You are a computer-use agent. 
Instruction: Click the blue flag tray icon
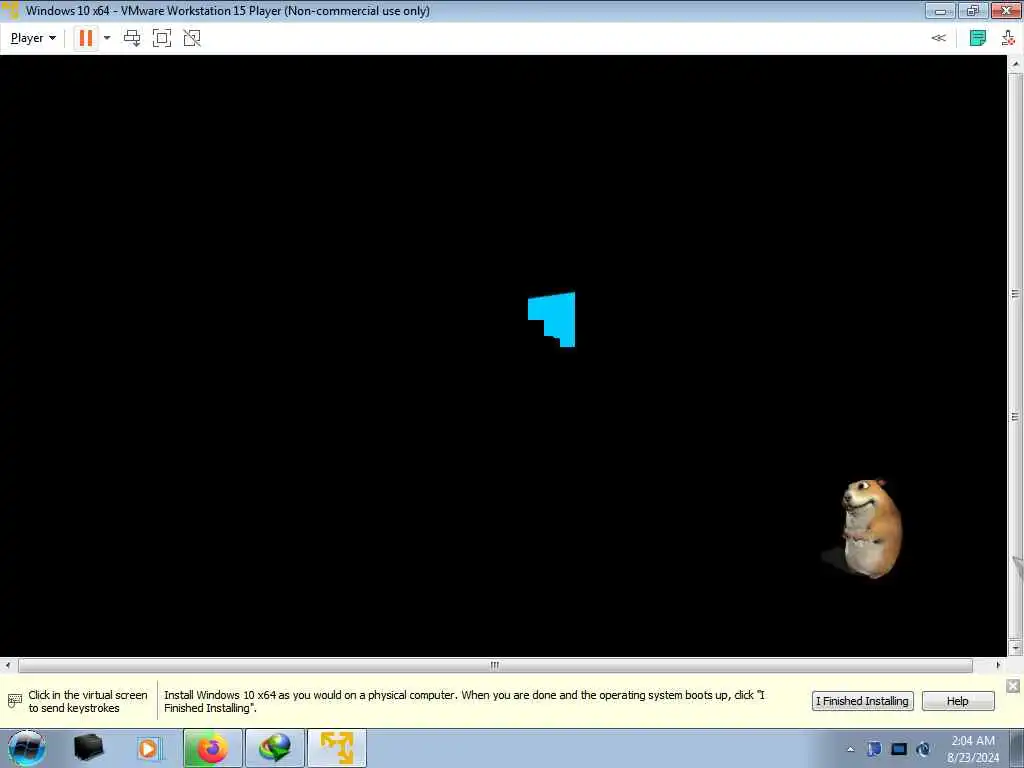click(874, 749)
